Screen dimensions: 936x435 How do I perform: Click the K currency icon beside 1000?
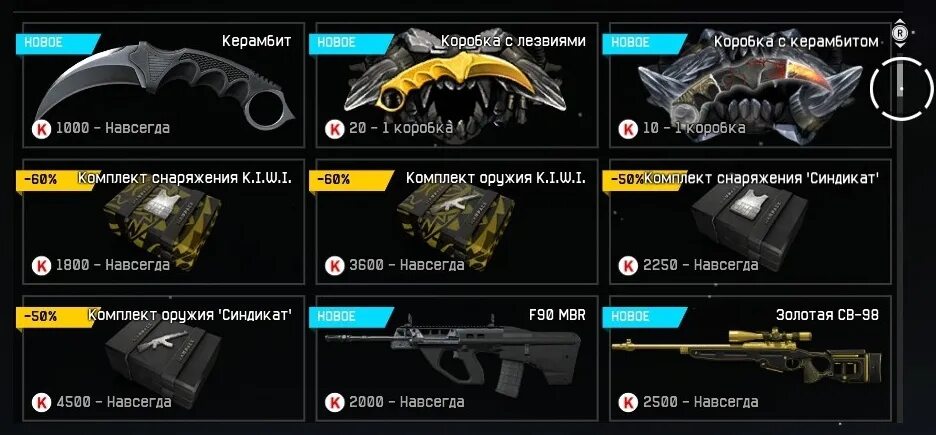click(x=42, y=129)
